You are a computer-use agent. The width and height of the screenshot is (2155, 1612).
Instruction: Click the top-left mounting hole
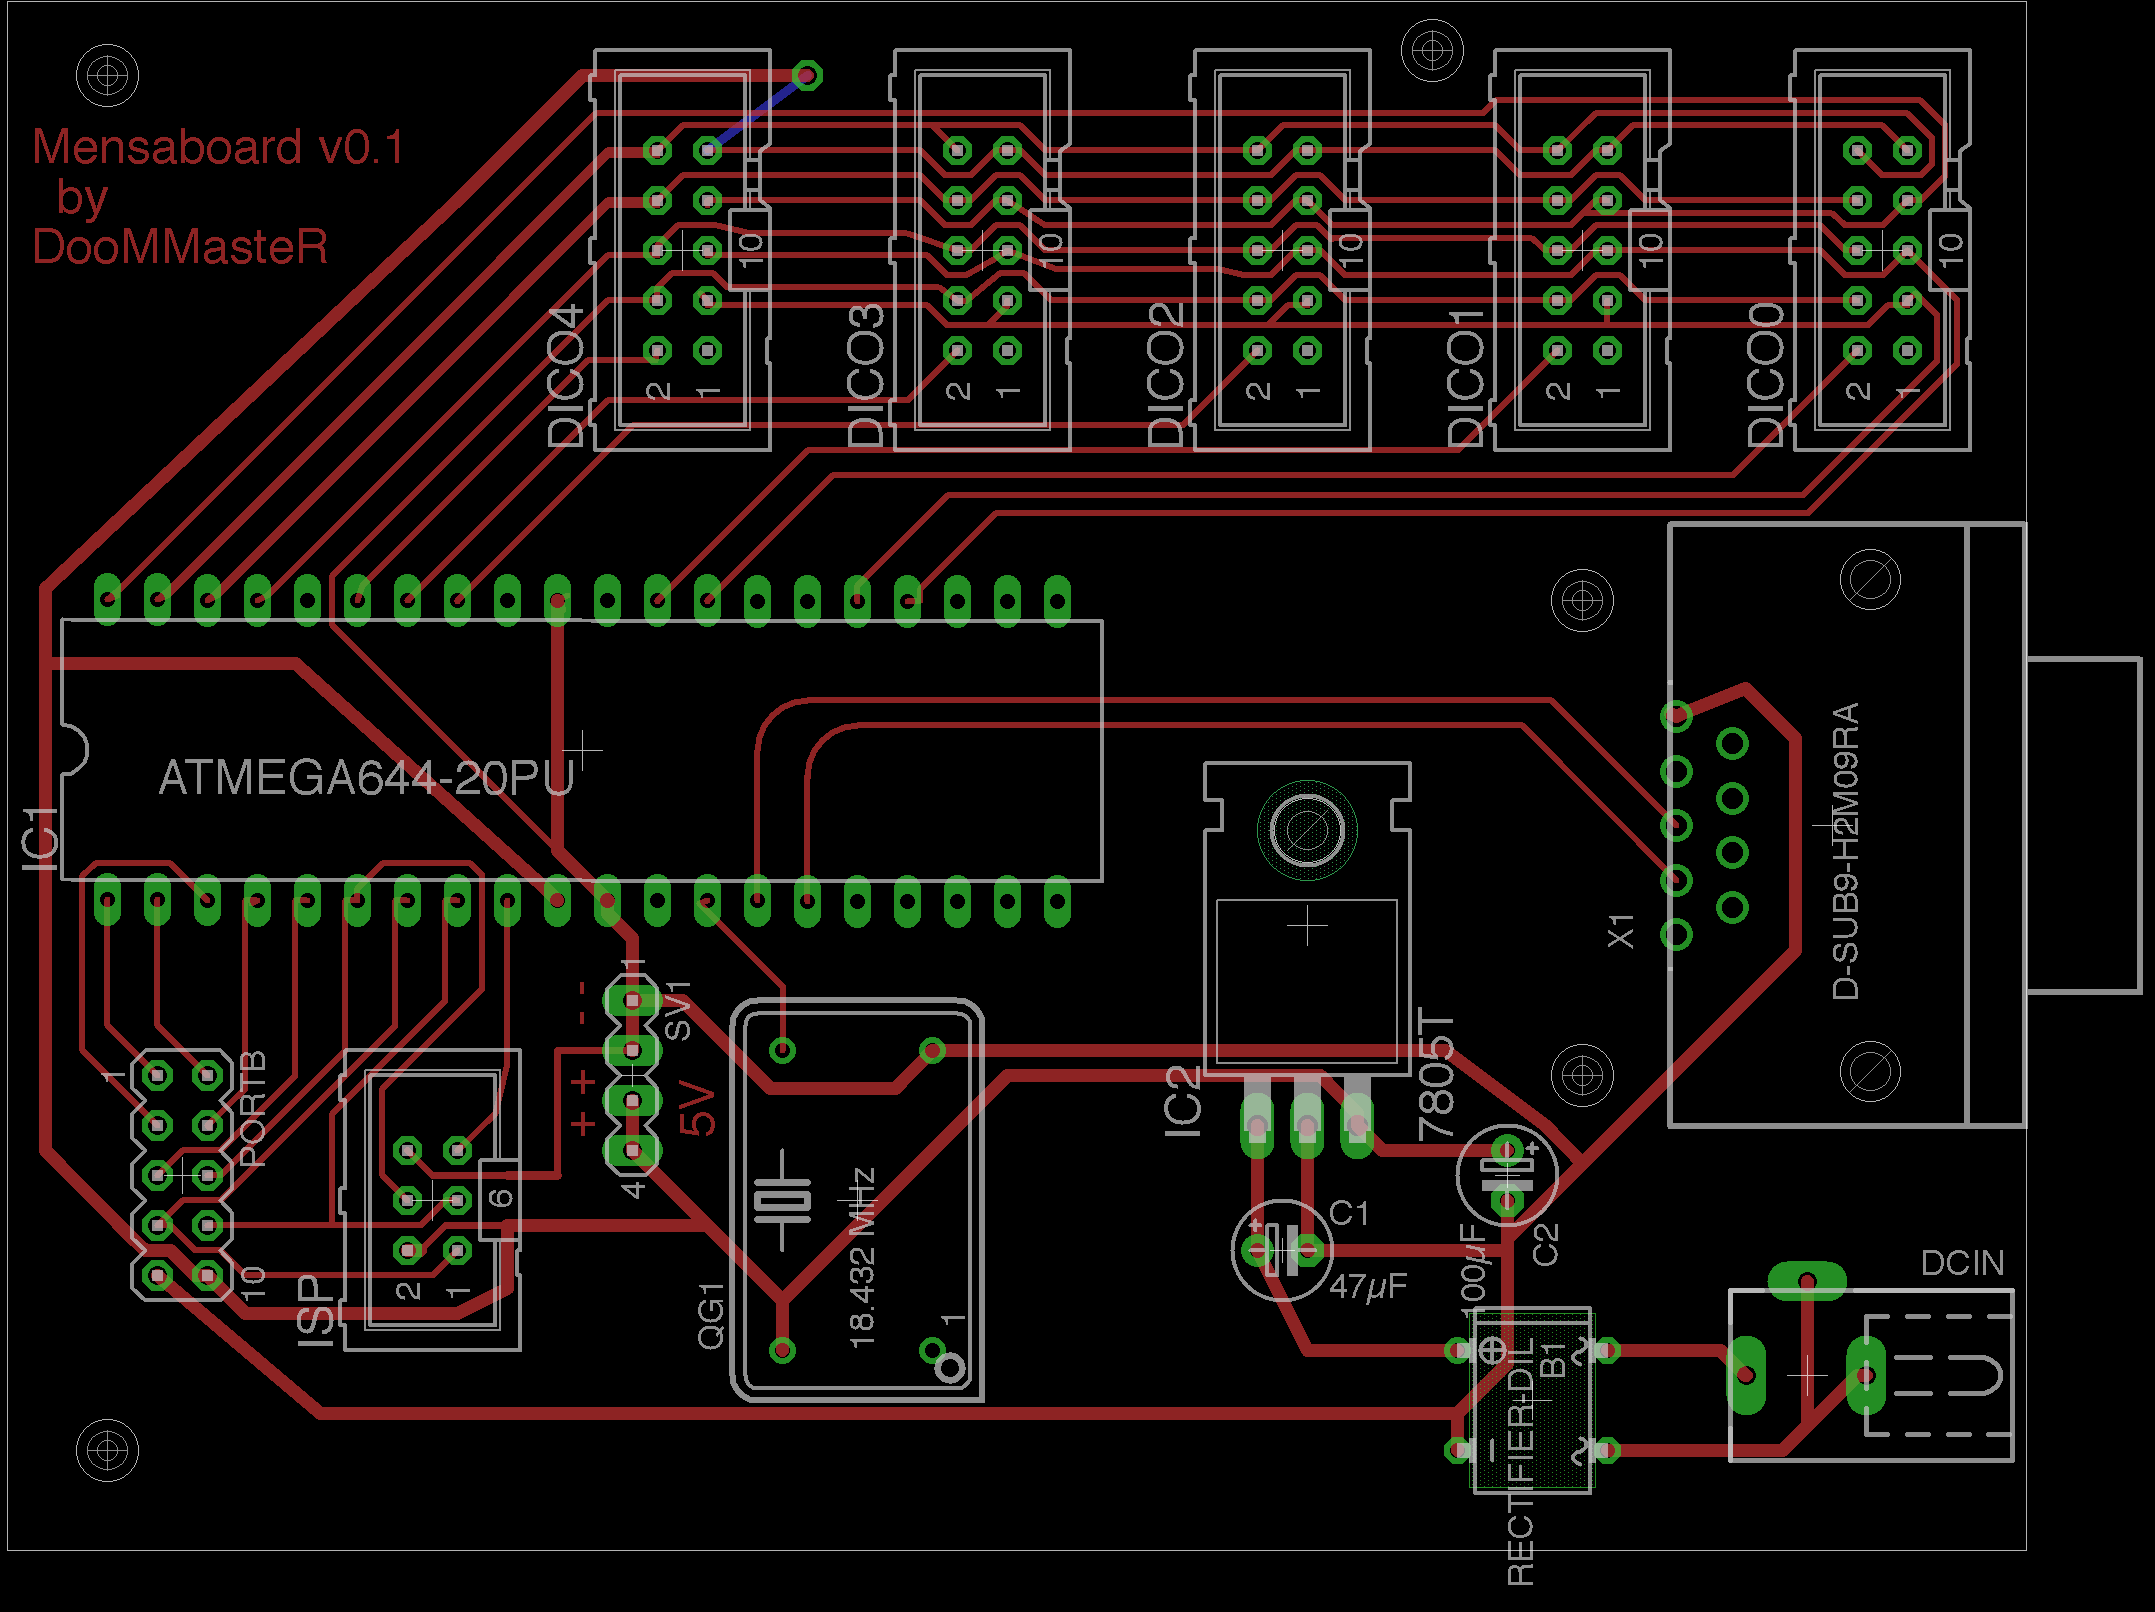pyautogui.click(x=107, y=75)
